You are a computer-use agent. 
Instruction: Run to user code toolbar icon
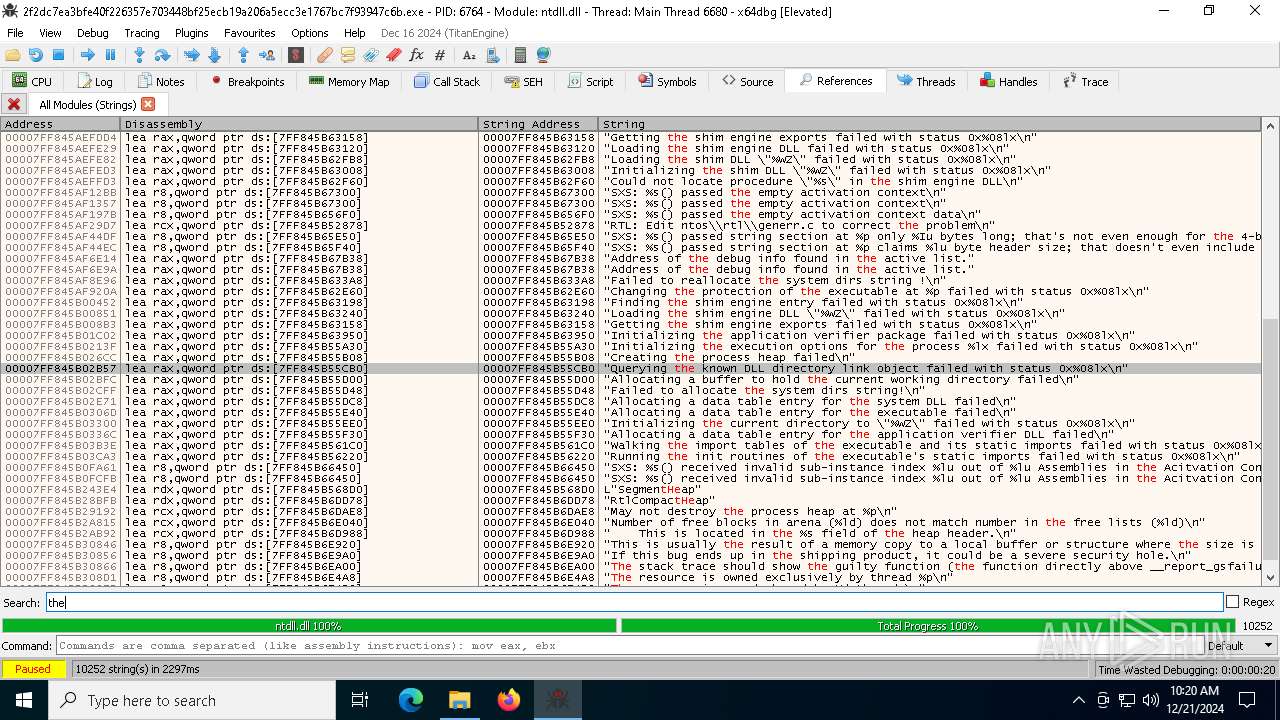(x=266, y=55)
